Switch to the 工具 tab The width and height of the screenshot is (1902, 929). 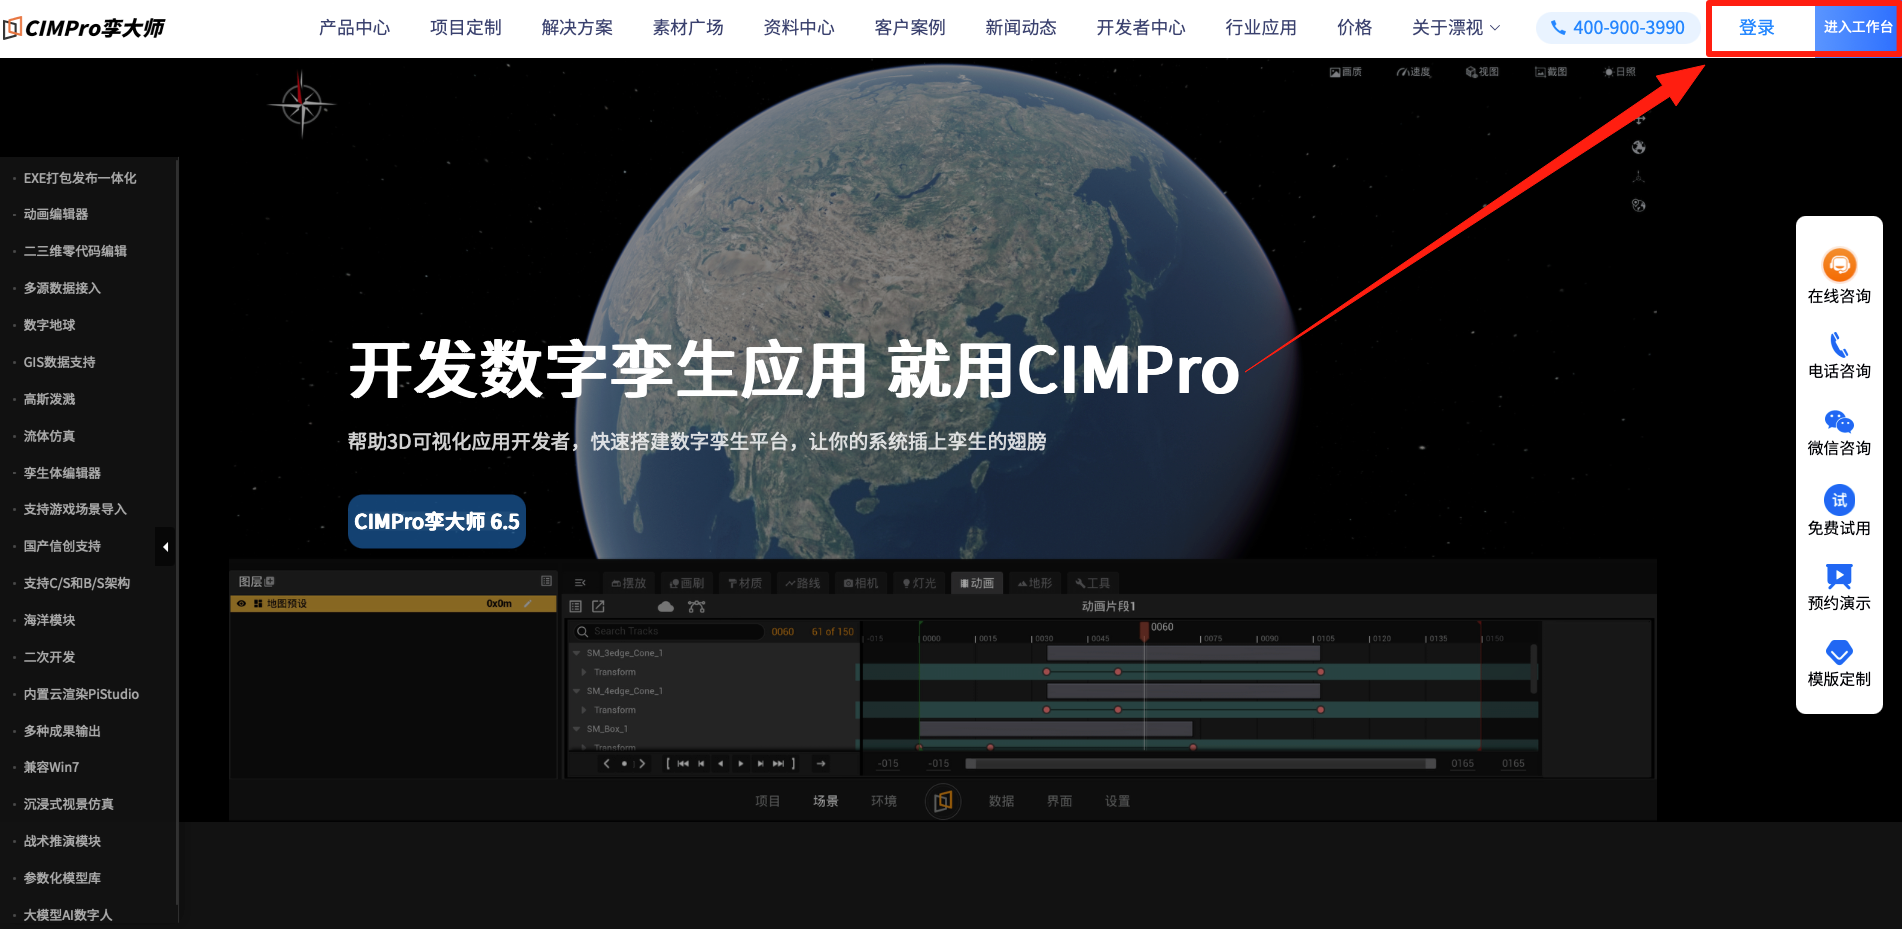click(1093, 583)
